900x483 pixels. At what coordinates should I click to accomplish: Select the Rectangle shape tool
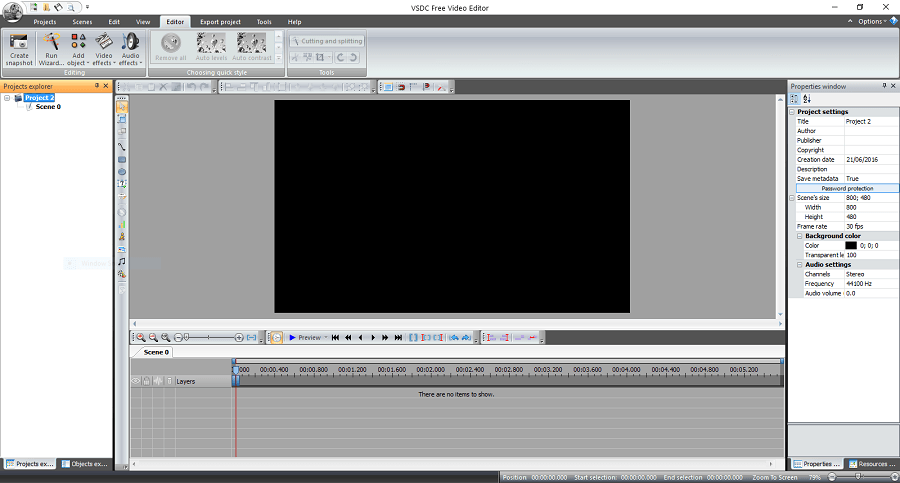pos(122,159)
